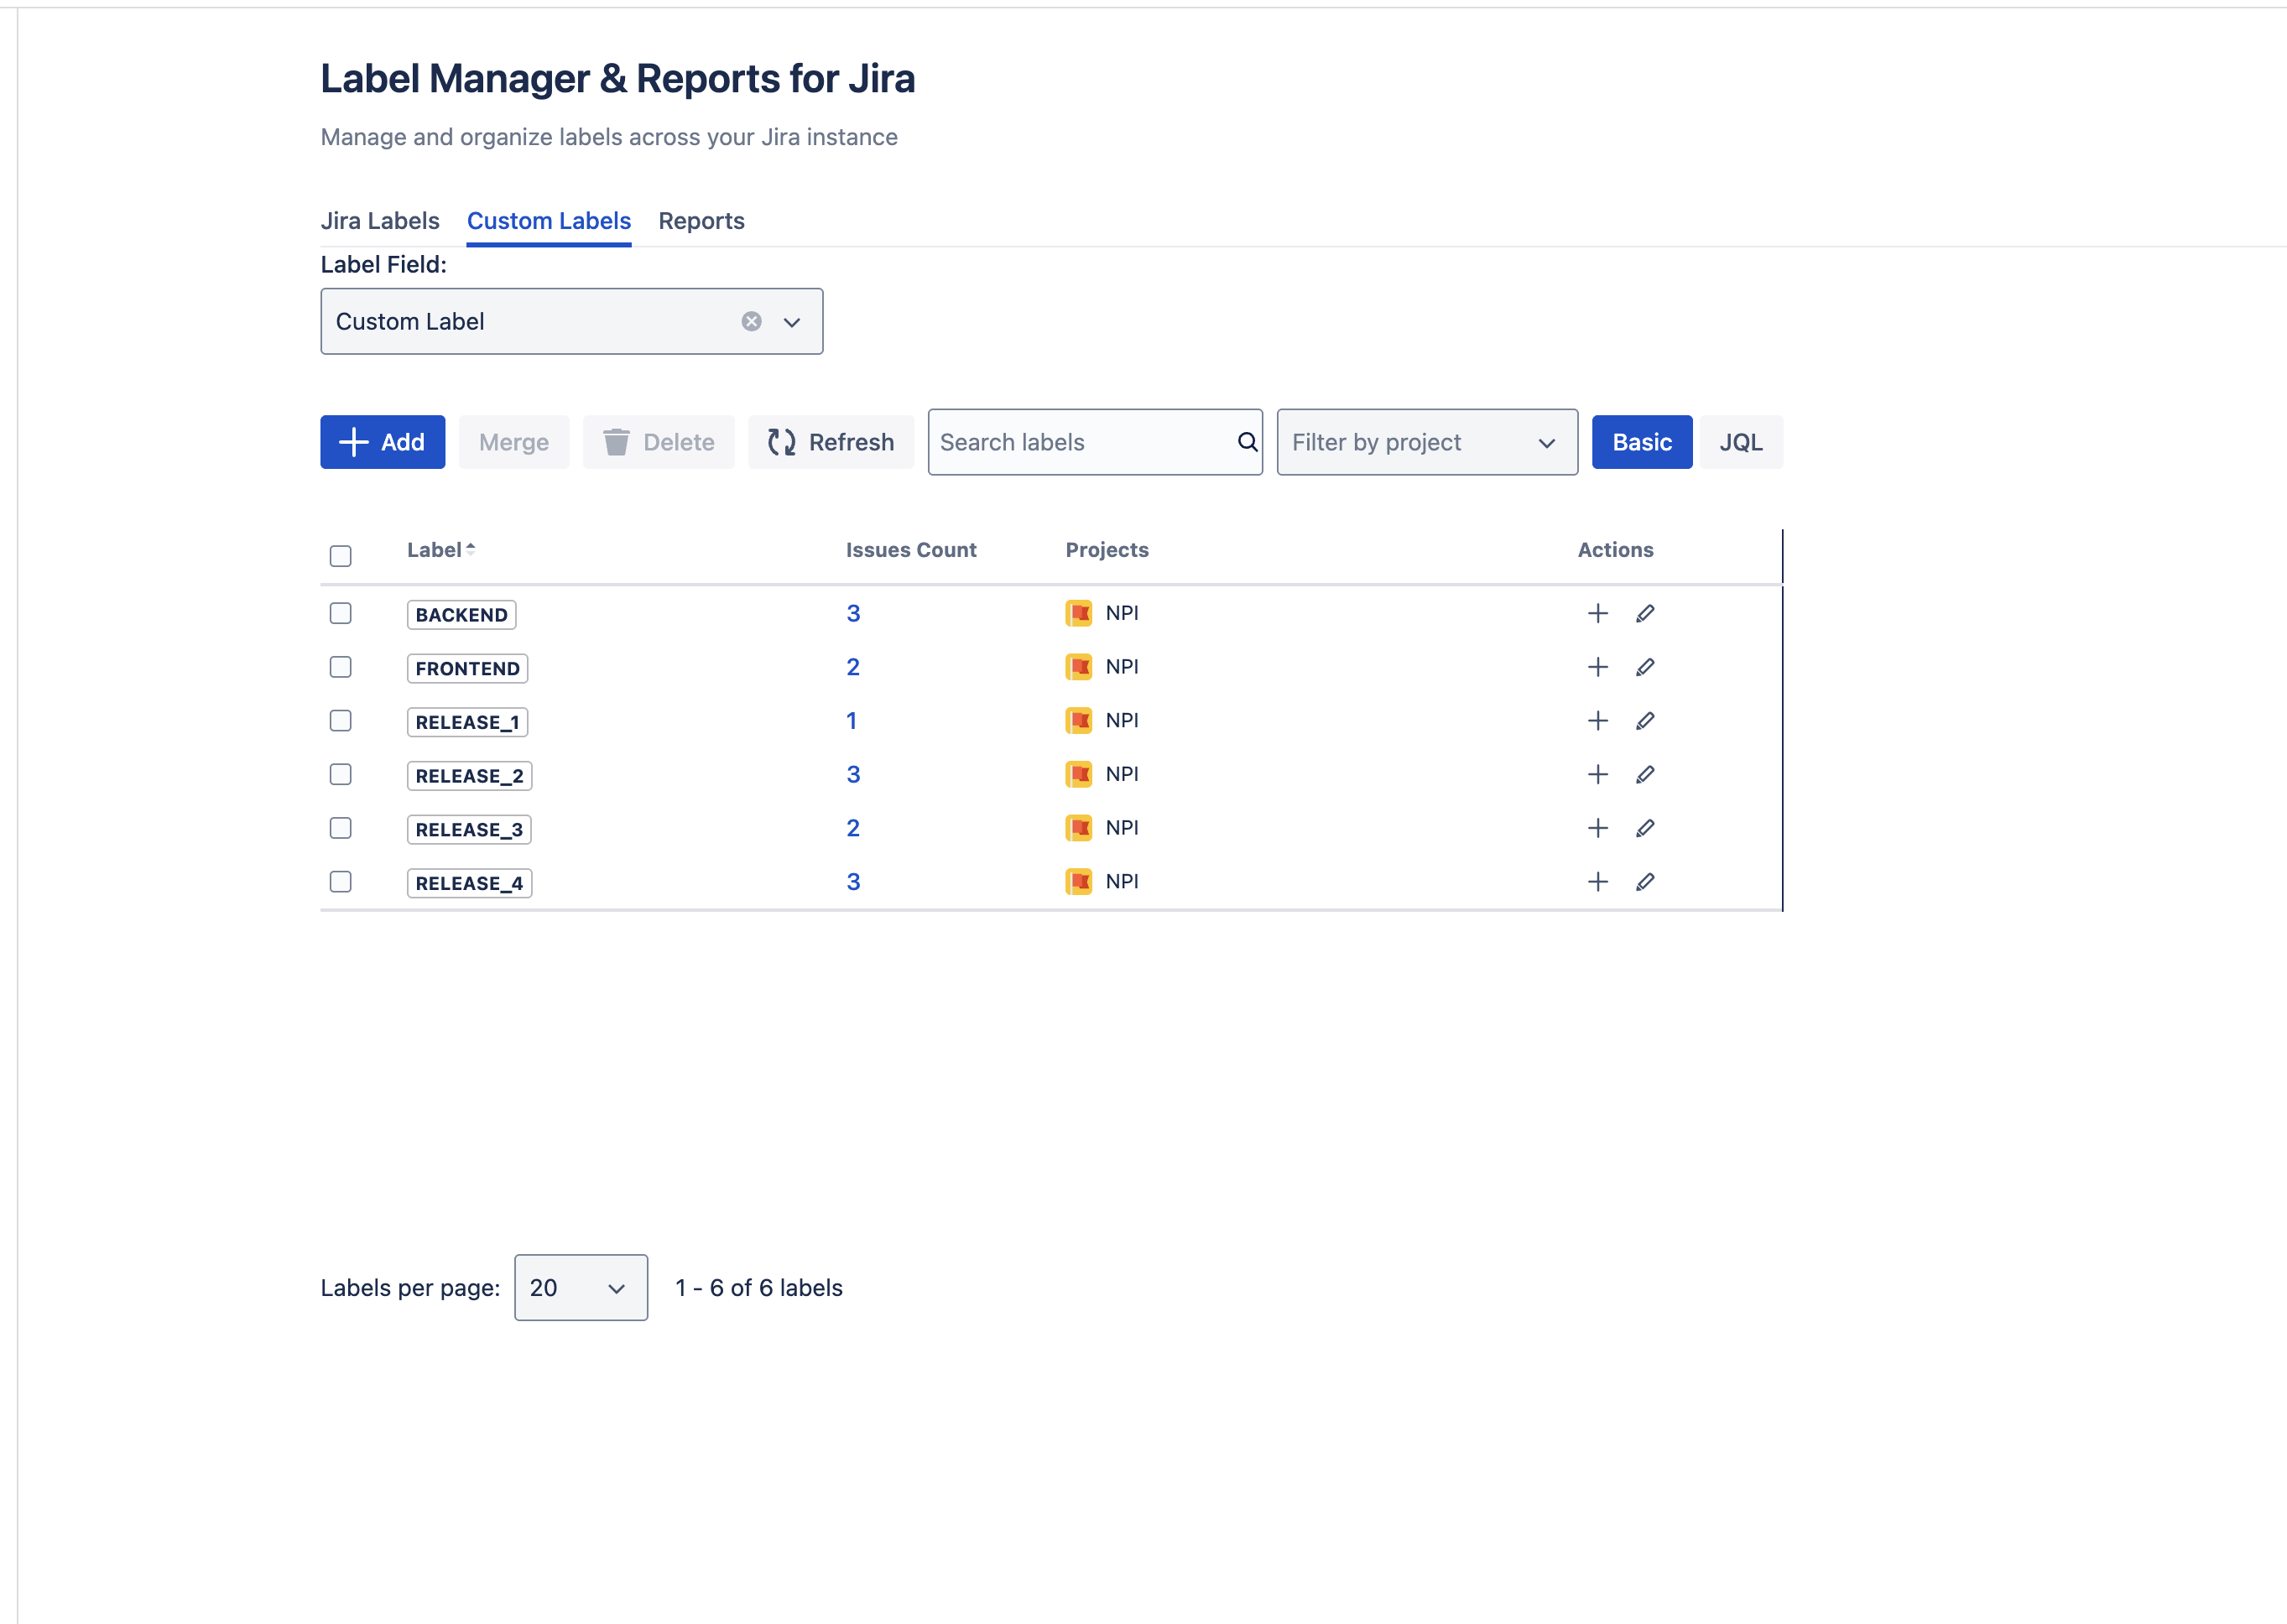Image resolution: width=2287 pixels, height=1624 pixels.
Task: Click the plus icon in the RELEASE_3 row
Action: [x=1597, y=828]
